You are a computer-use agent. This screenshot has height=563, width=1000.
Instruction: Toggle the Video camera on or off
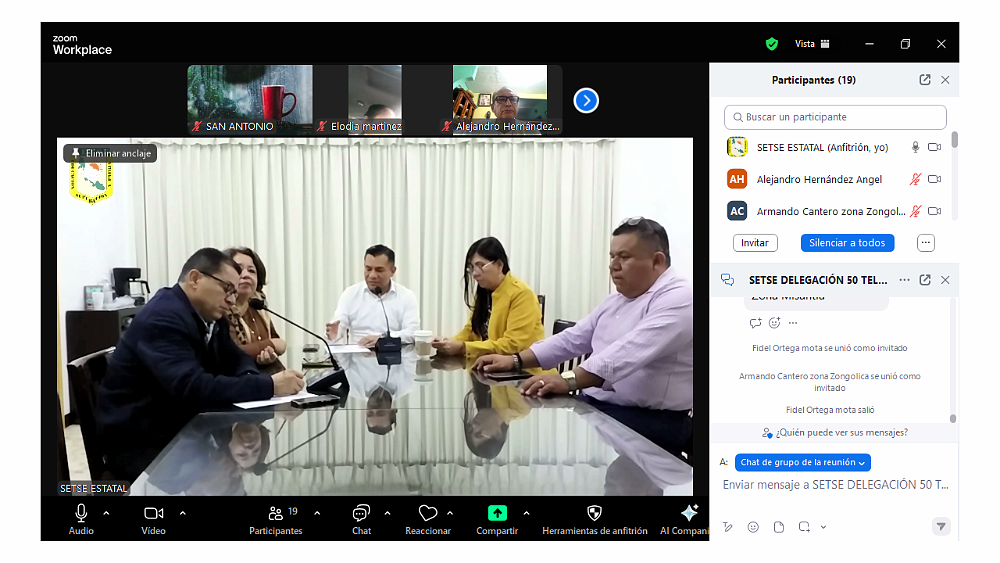click(x=153, y=513)
